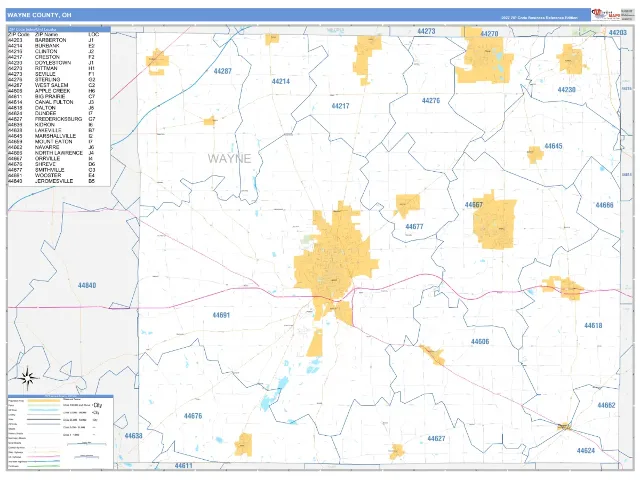Viewport: 640px width, 480px height.
Task: Click the compass rose symbol
Action: [x=27, y=378]
